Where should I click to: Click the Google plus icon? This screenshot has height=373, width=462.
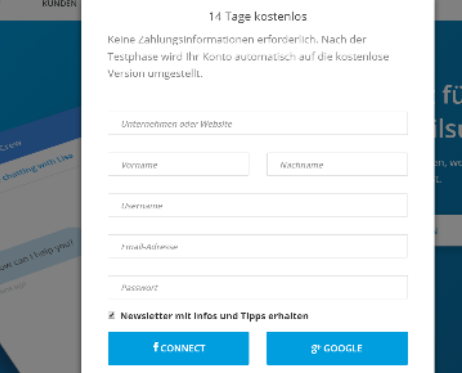point(315,349)
